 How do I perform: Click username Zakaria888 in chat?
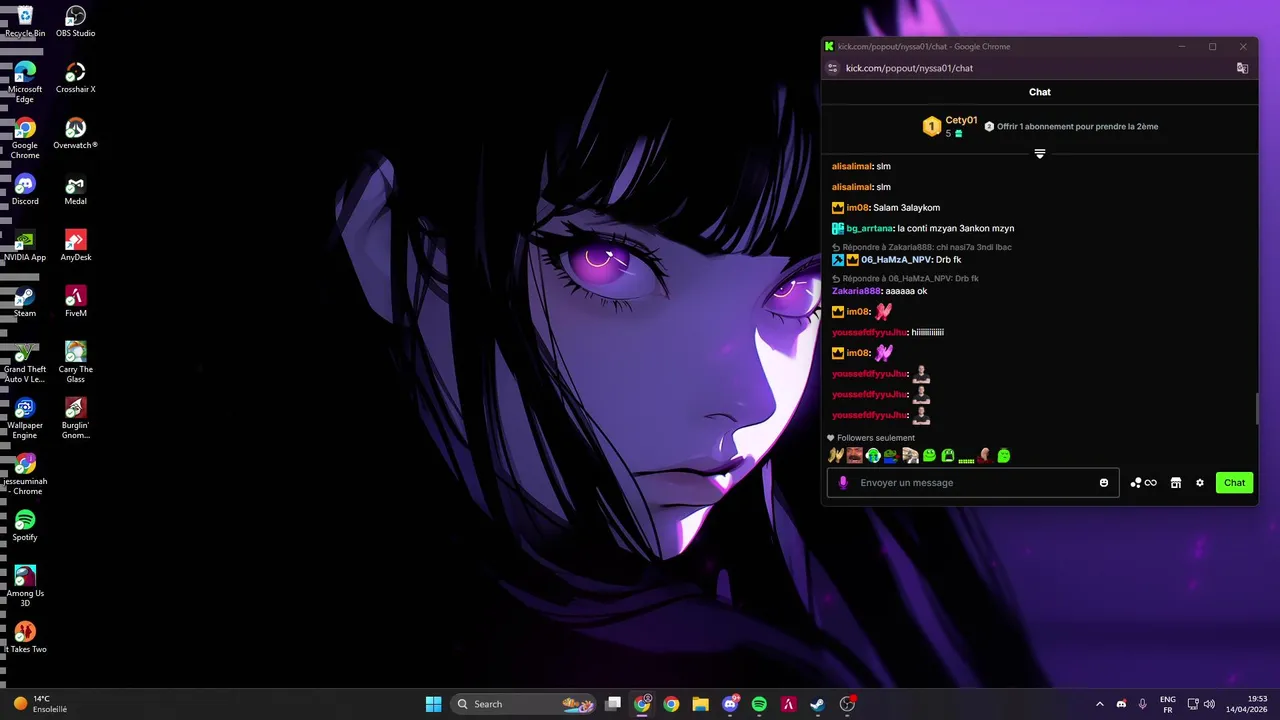856,291
